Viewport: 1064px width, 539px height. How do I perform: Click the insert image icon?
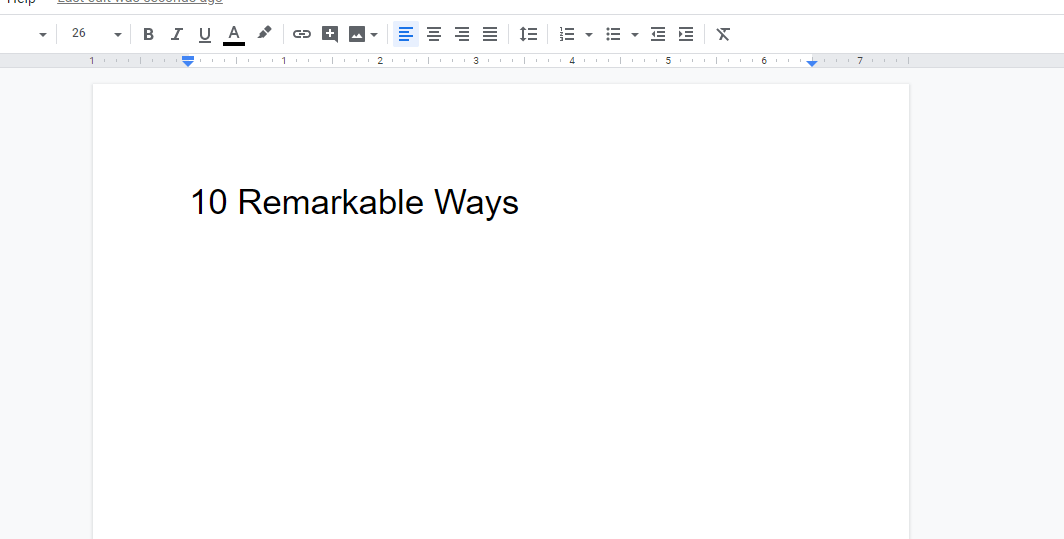pyautogui.click(x=357, y=34)
